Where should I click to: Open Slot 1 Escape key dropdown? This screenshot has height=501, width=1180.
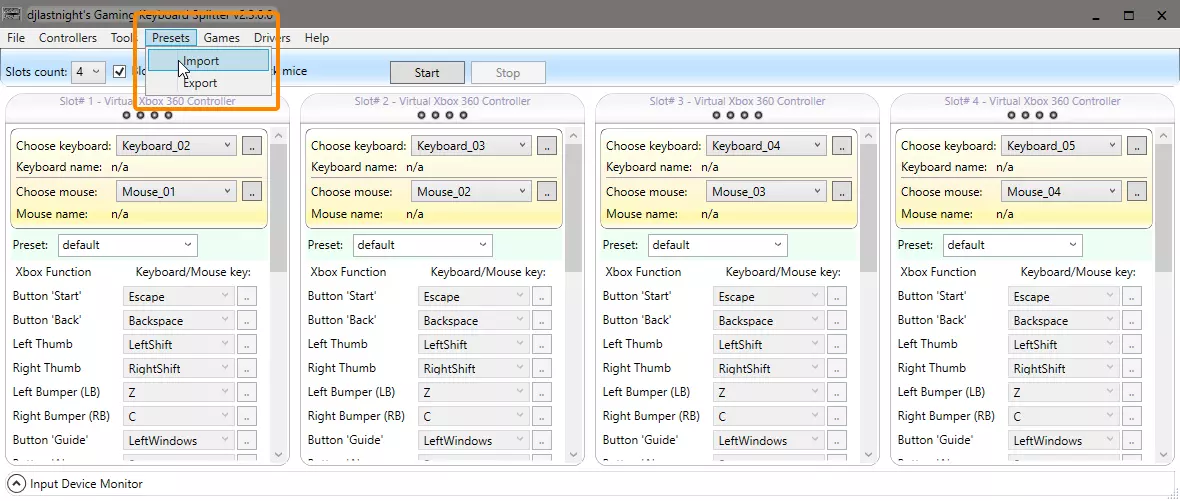coord(178,296)
